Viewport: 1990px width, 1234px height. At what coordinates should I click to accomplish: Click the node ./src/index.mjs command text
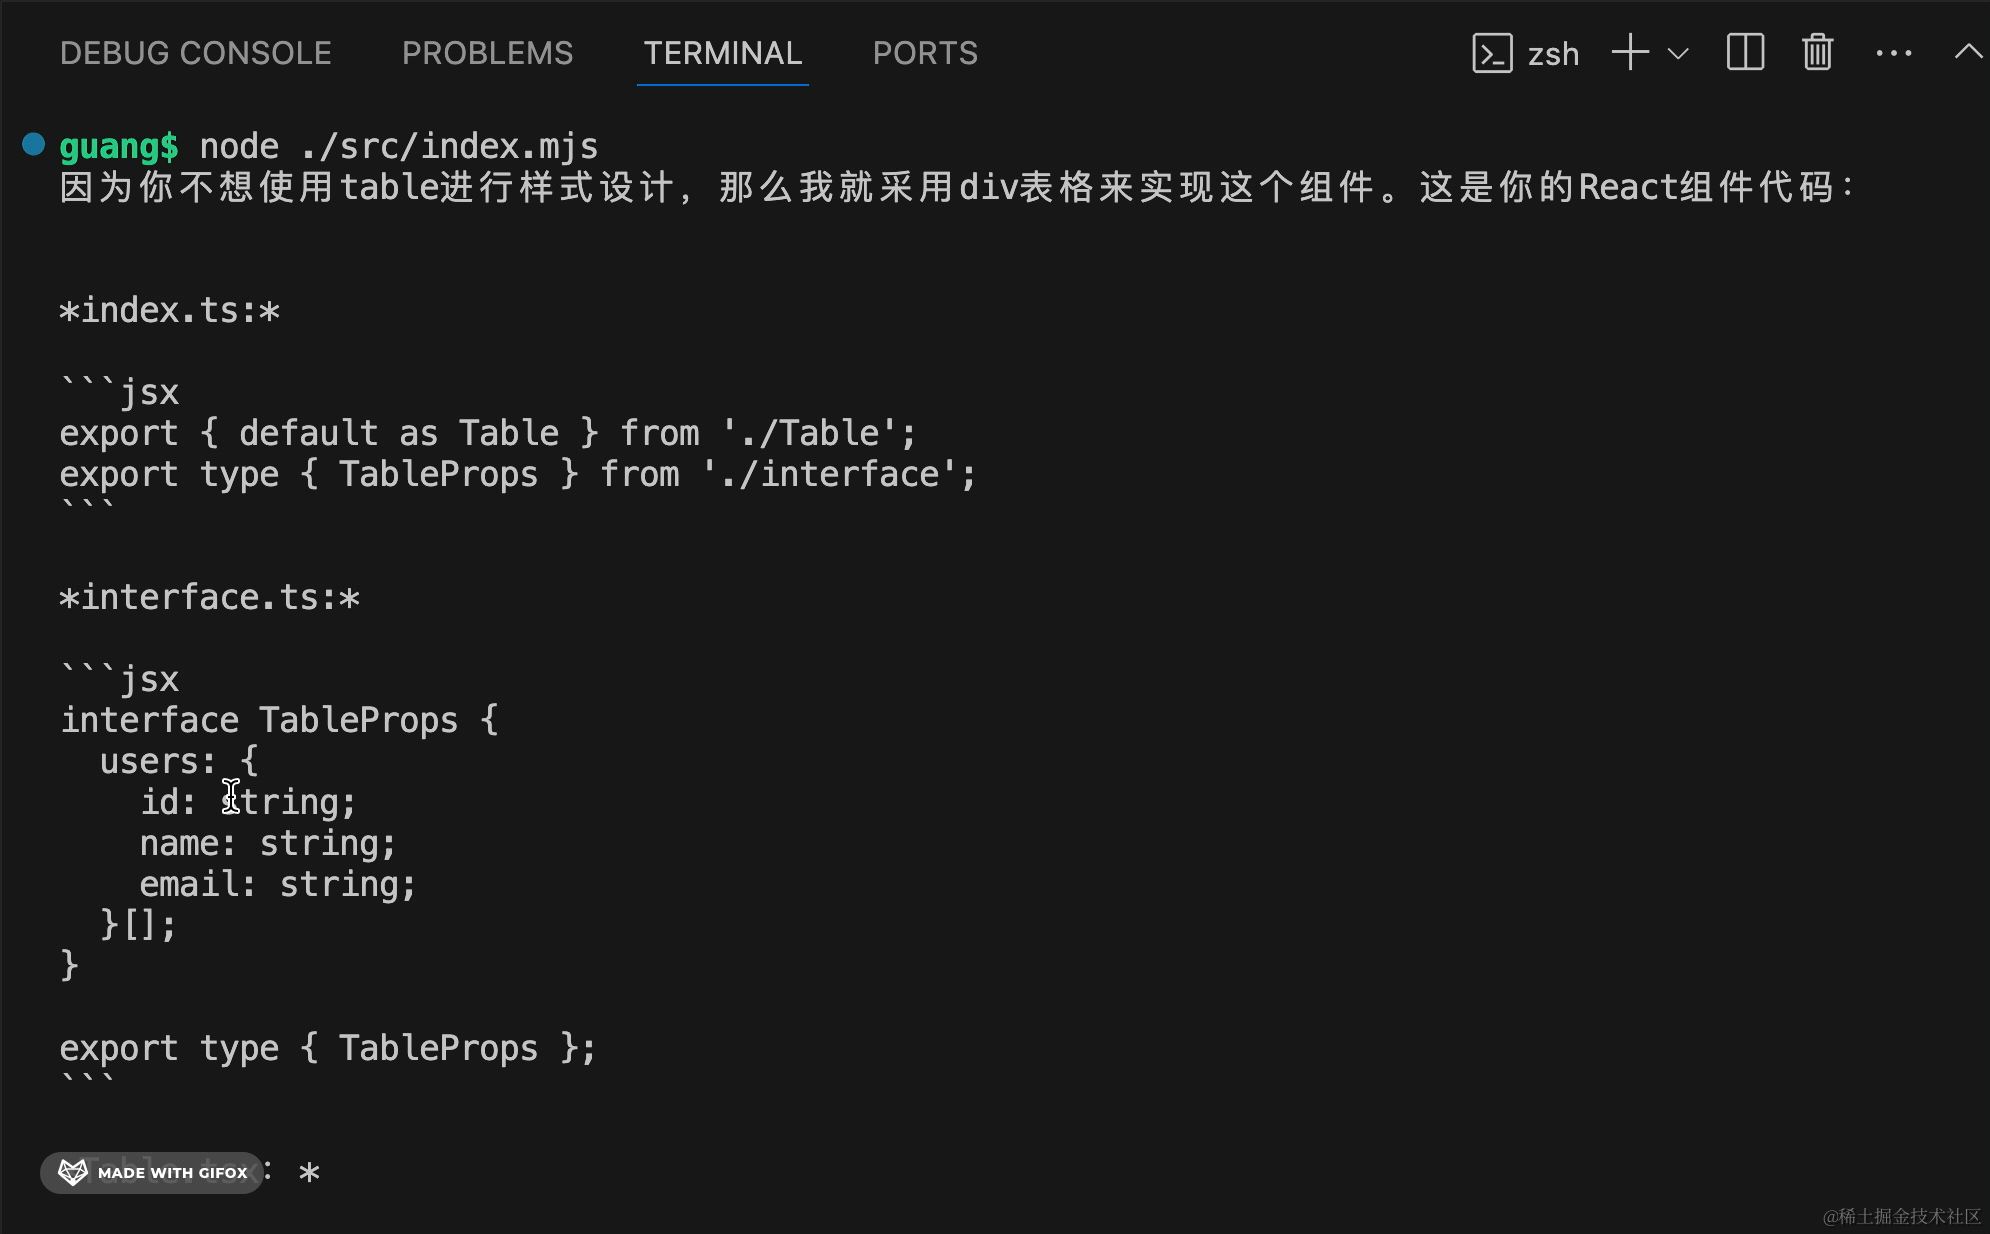(398, 146)
